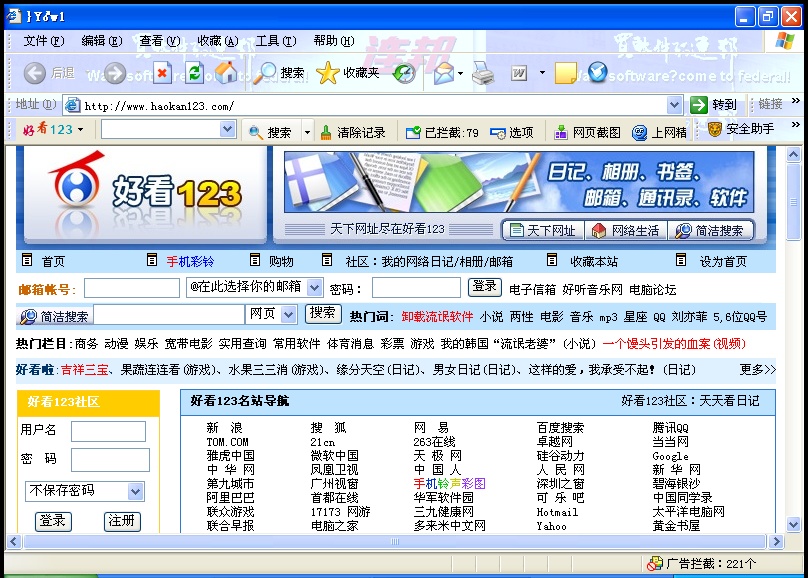Stop page loading with red X icon
This screenshot has height=578, width=808.
pyautogui.click(x=162, y=73)
